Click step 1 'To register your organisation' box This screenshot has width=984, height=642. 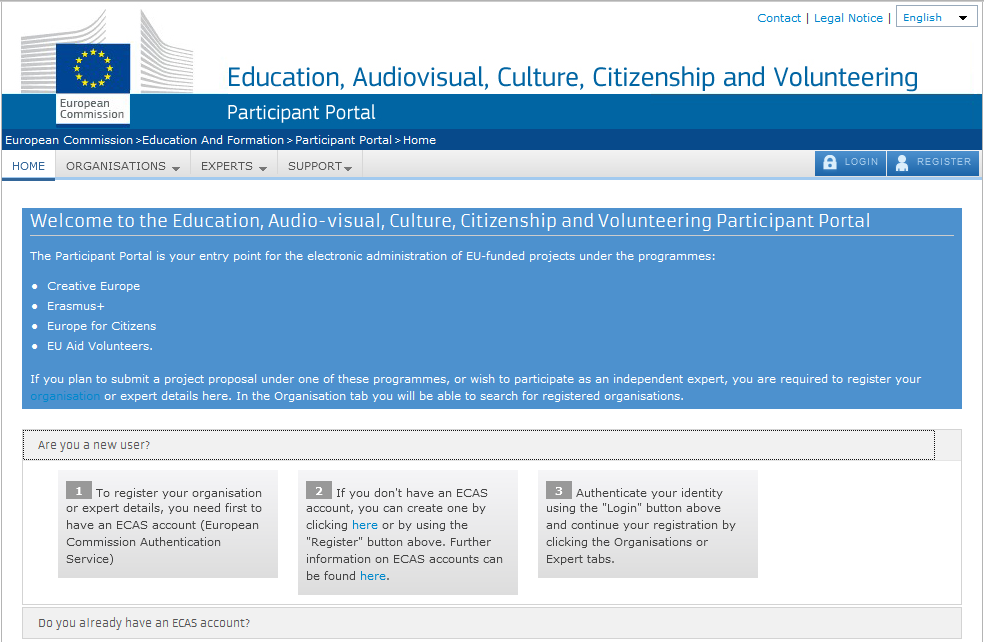pos(168,524)
